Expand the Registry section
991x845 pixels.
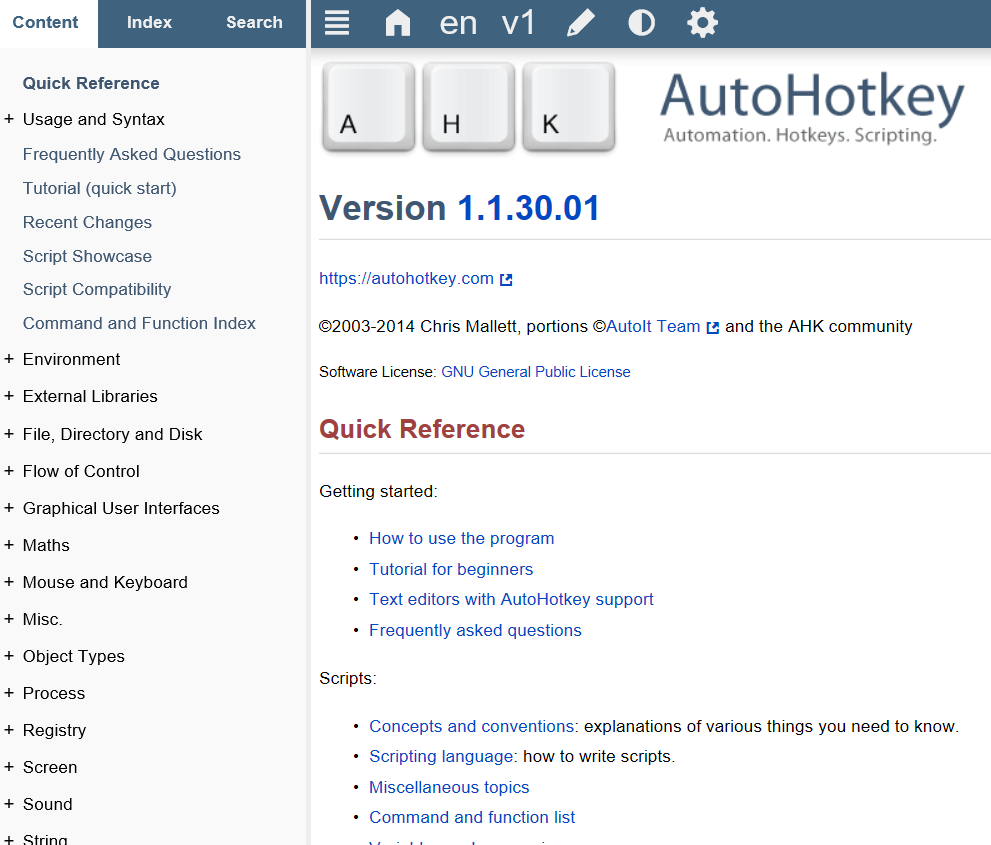(9, 730)
